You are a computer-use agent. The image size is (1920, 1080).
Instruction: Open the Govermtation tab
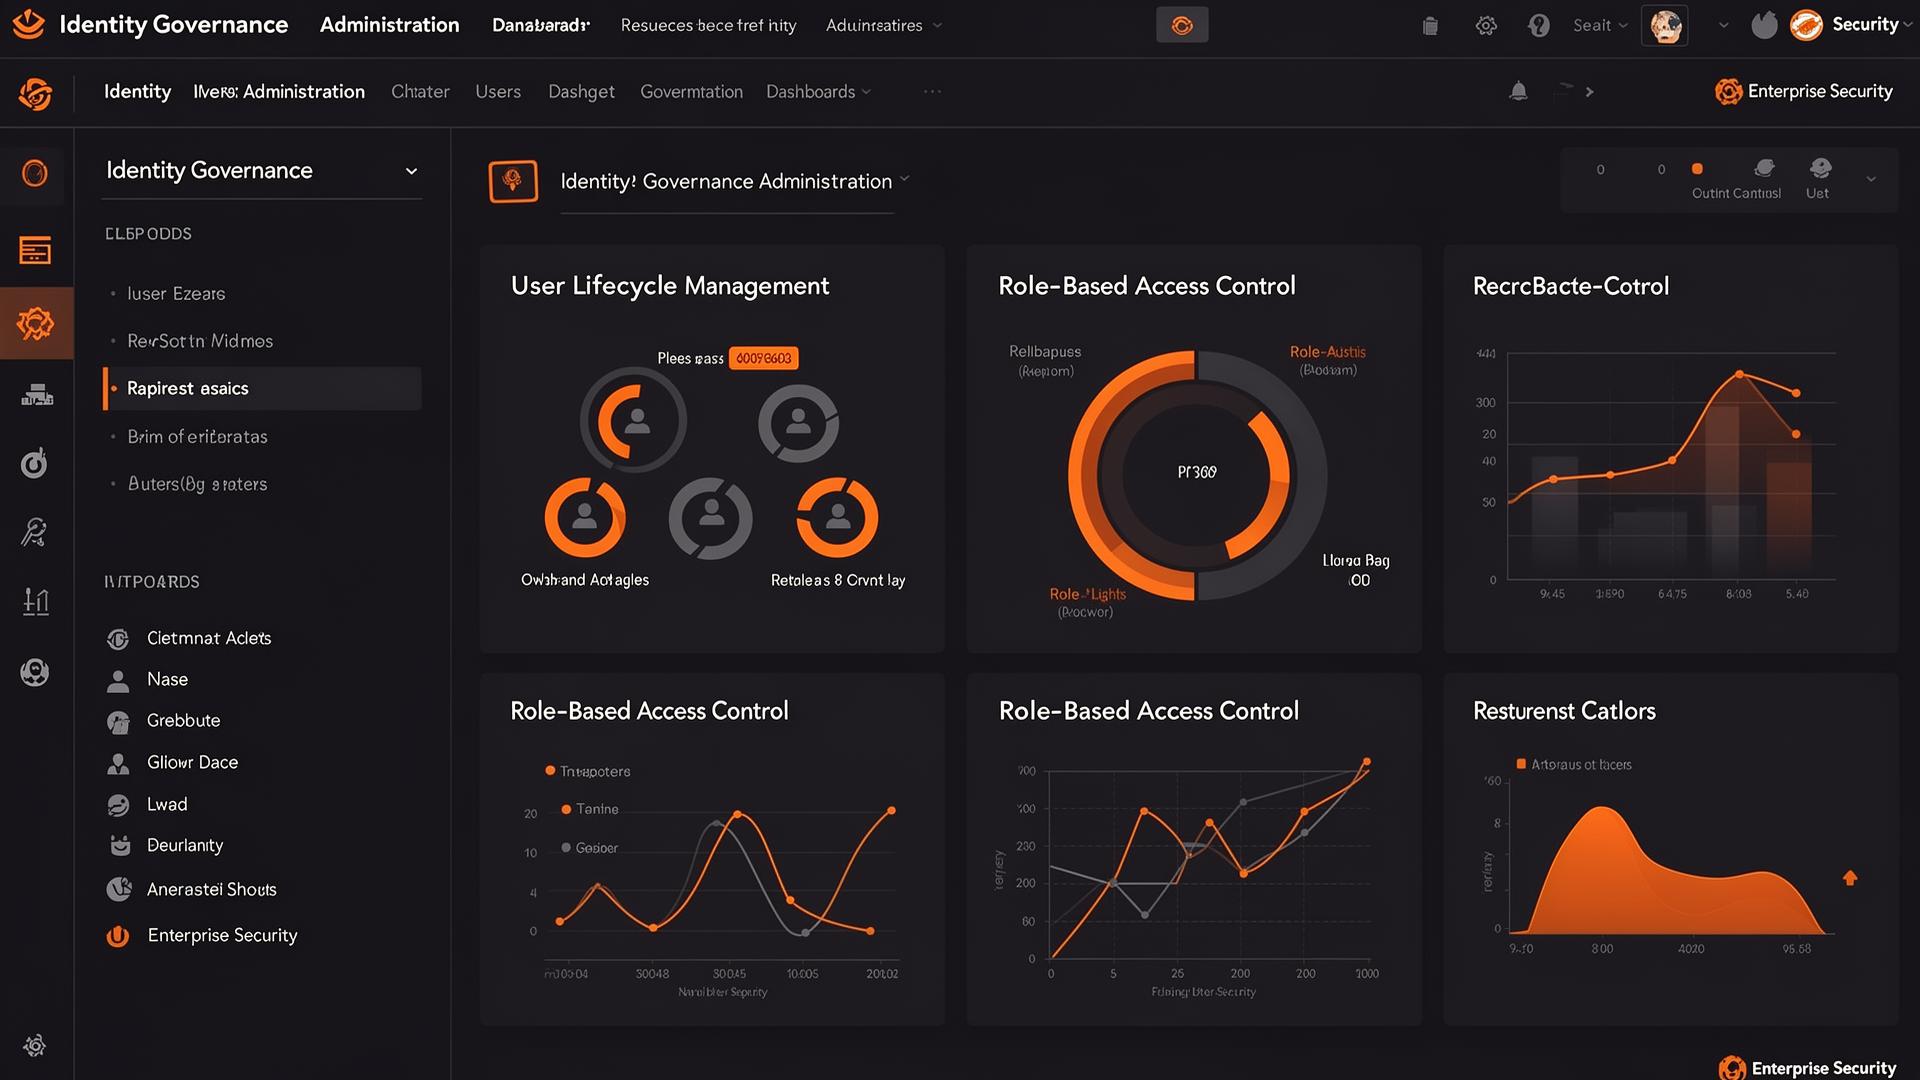pyautogui.click(x=691, y=92)
